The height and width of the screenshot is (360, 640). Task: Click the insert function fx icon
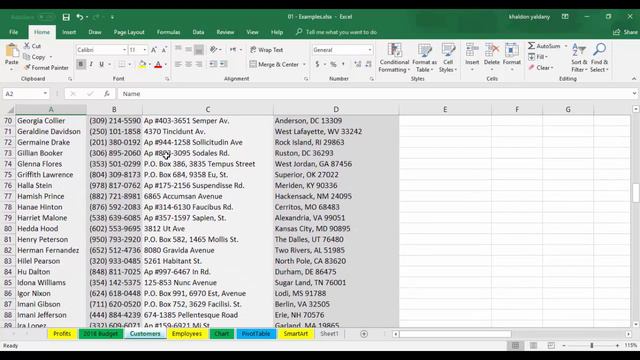[107, 94]
